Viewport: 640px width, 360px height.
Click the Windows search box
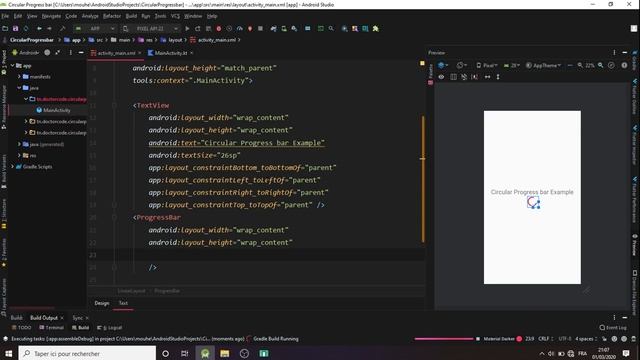[x=87, y=353]
